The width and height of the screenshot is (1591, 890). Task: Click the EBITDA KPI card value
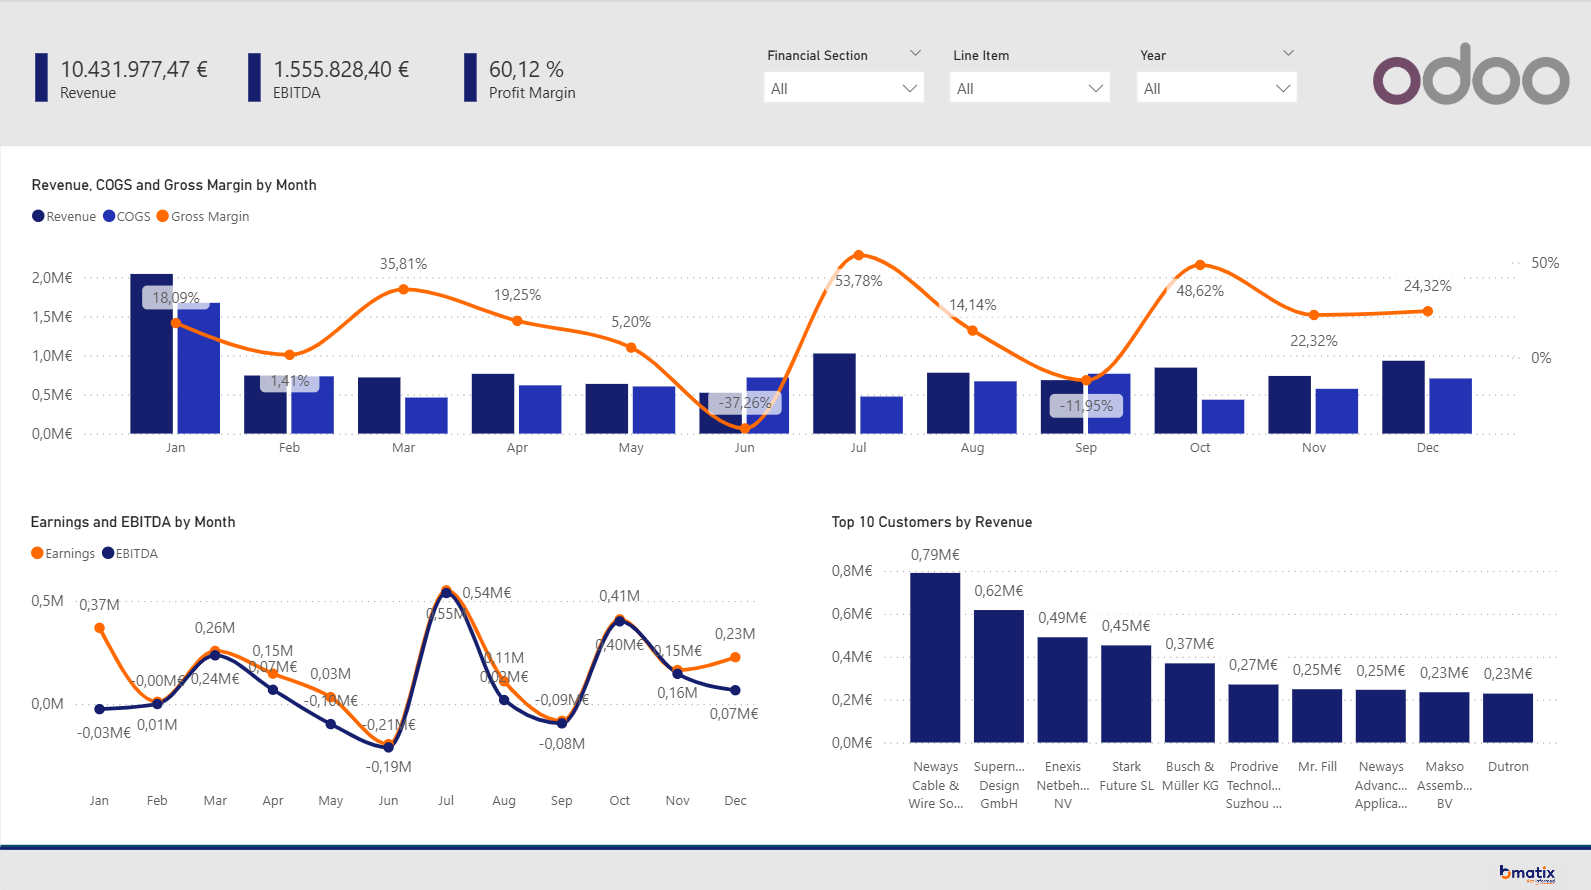tap(341, 69)
